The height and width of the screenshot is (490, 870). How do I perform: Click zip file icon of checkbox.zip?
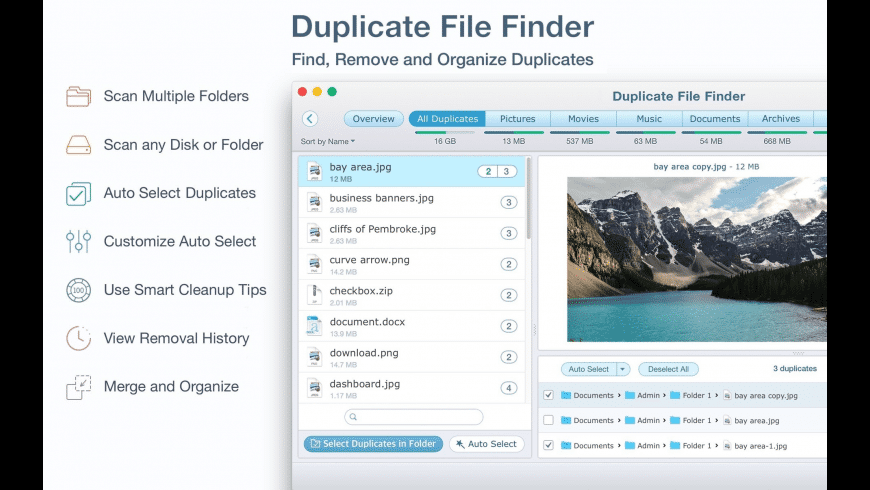315,295
